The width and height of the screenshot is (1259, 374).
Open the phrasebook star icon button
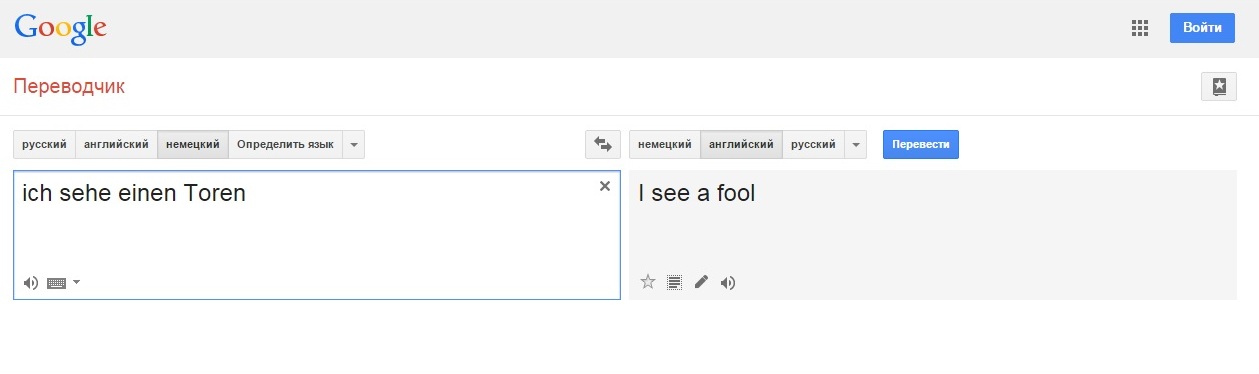[1219, 87]
